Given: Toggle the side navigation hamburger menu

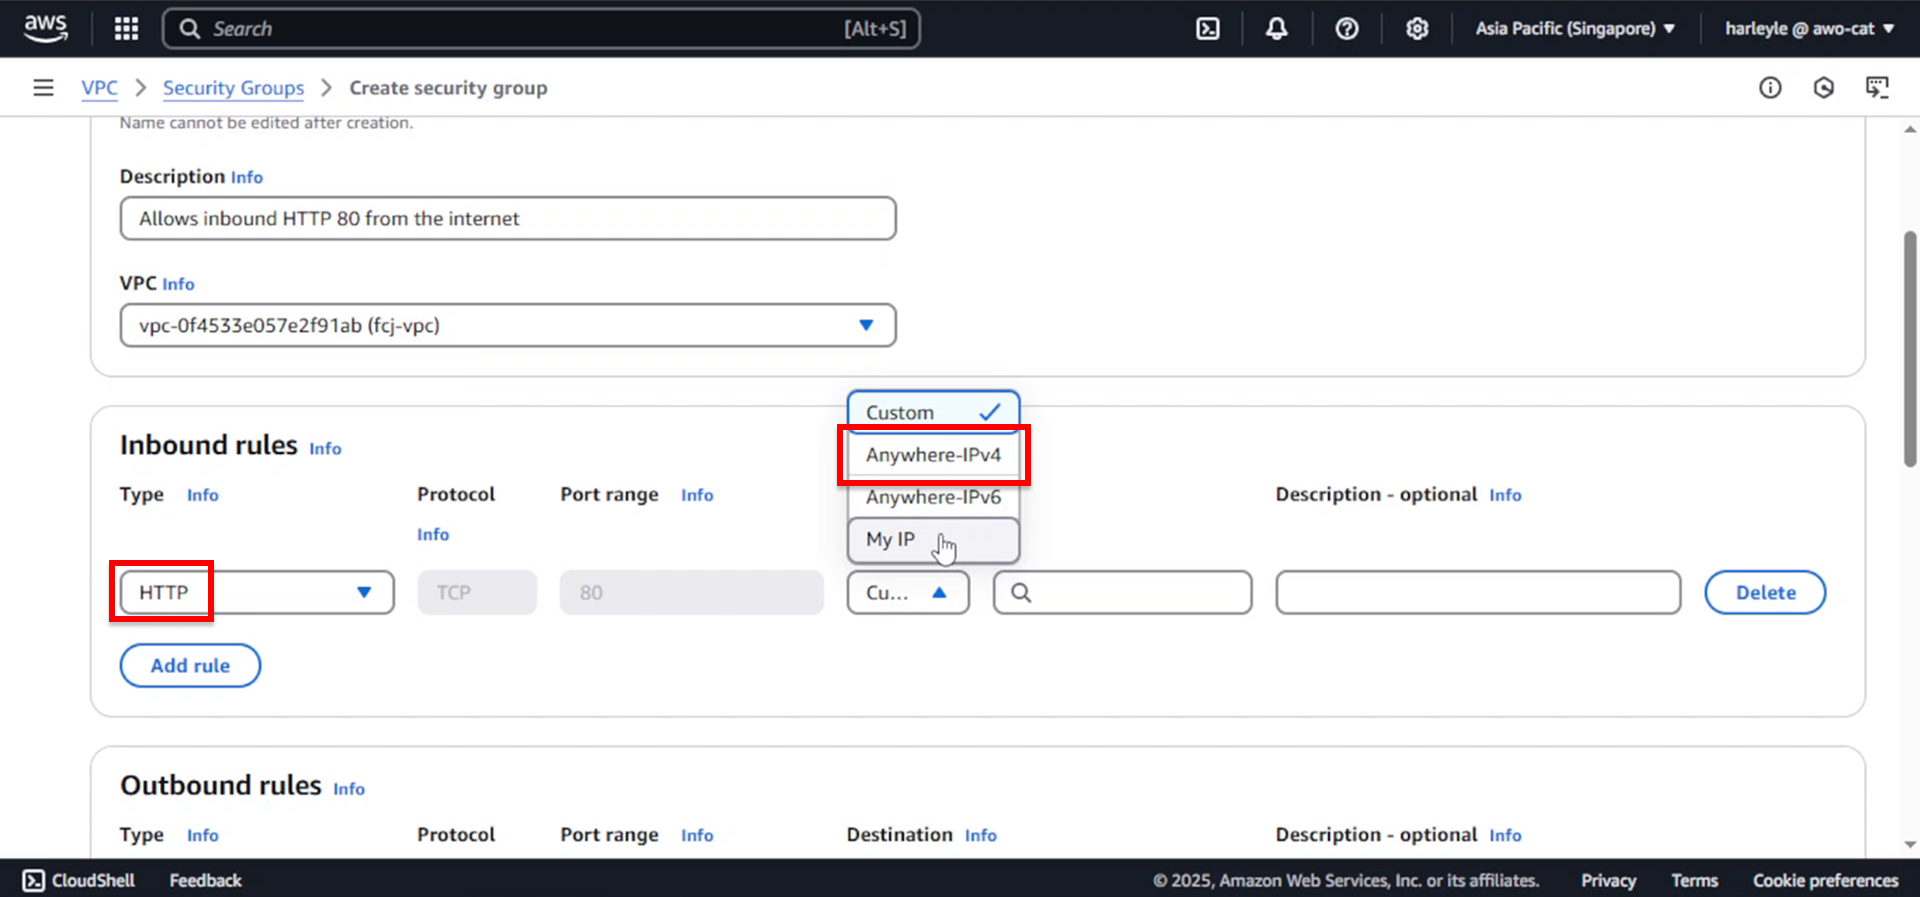Looking at the screenshot, I should [x=43, y=88].
